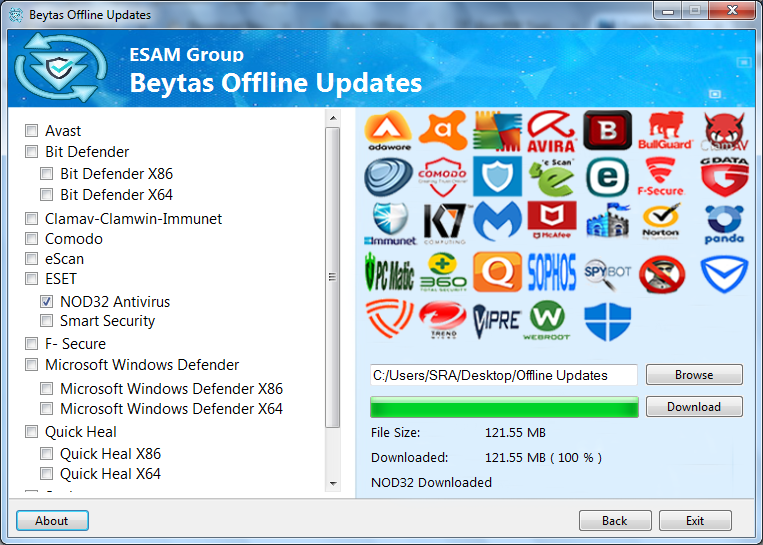The width and height of the screenshot is (763, 545).
Task: Click the orange Avast logo
Action: coord(443,130)
